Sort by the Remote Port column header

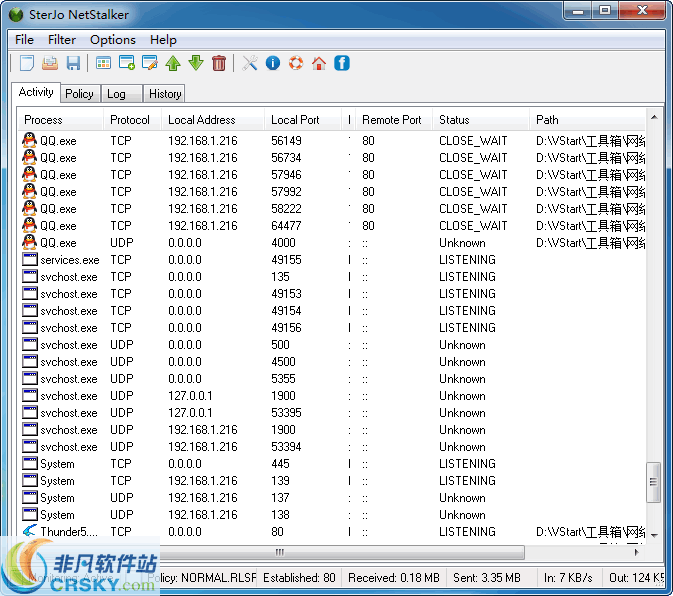[x=394, y=120]
